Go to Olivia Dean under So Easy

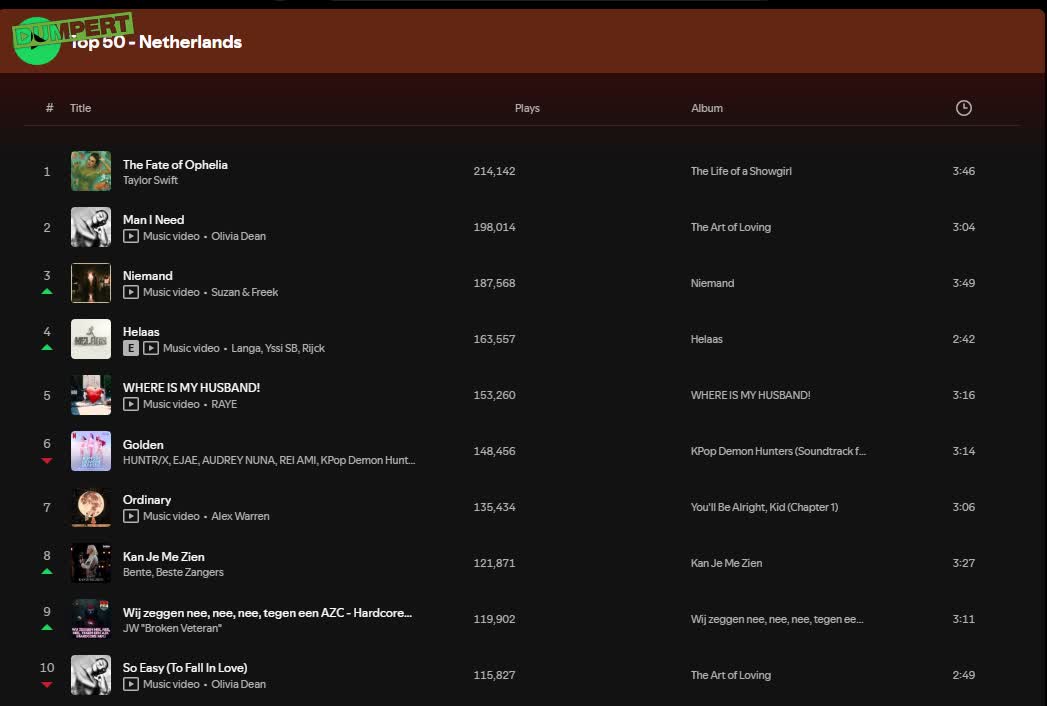(238, 684)
